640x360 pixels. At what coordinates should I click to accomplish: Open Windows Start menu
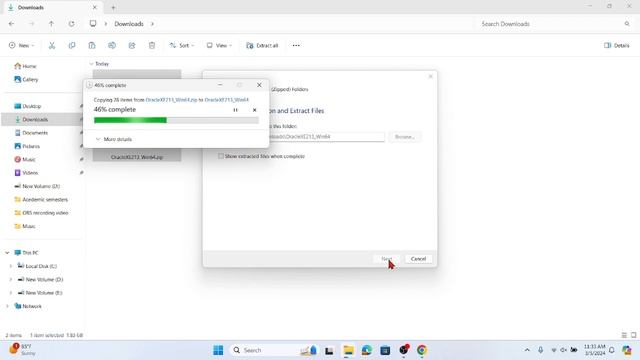tap(218, 350)
